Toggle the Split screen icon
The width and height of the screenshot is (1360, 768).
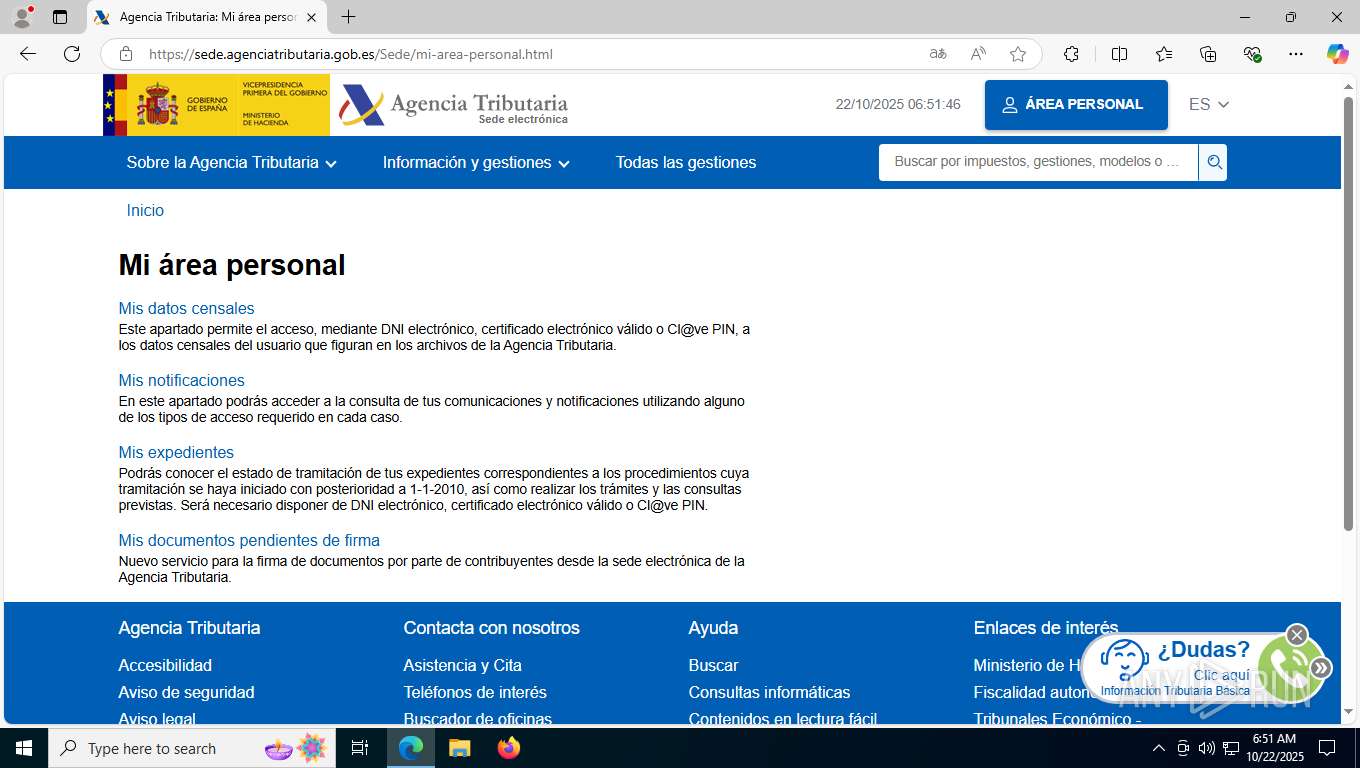[1119, 54]
